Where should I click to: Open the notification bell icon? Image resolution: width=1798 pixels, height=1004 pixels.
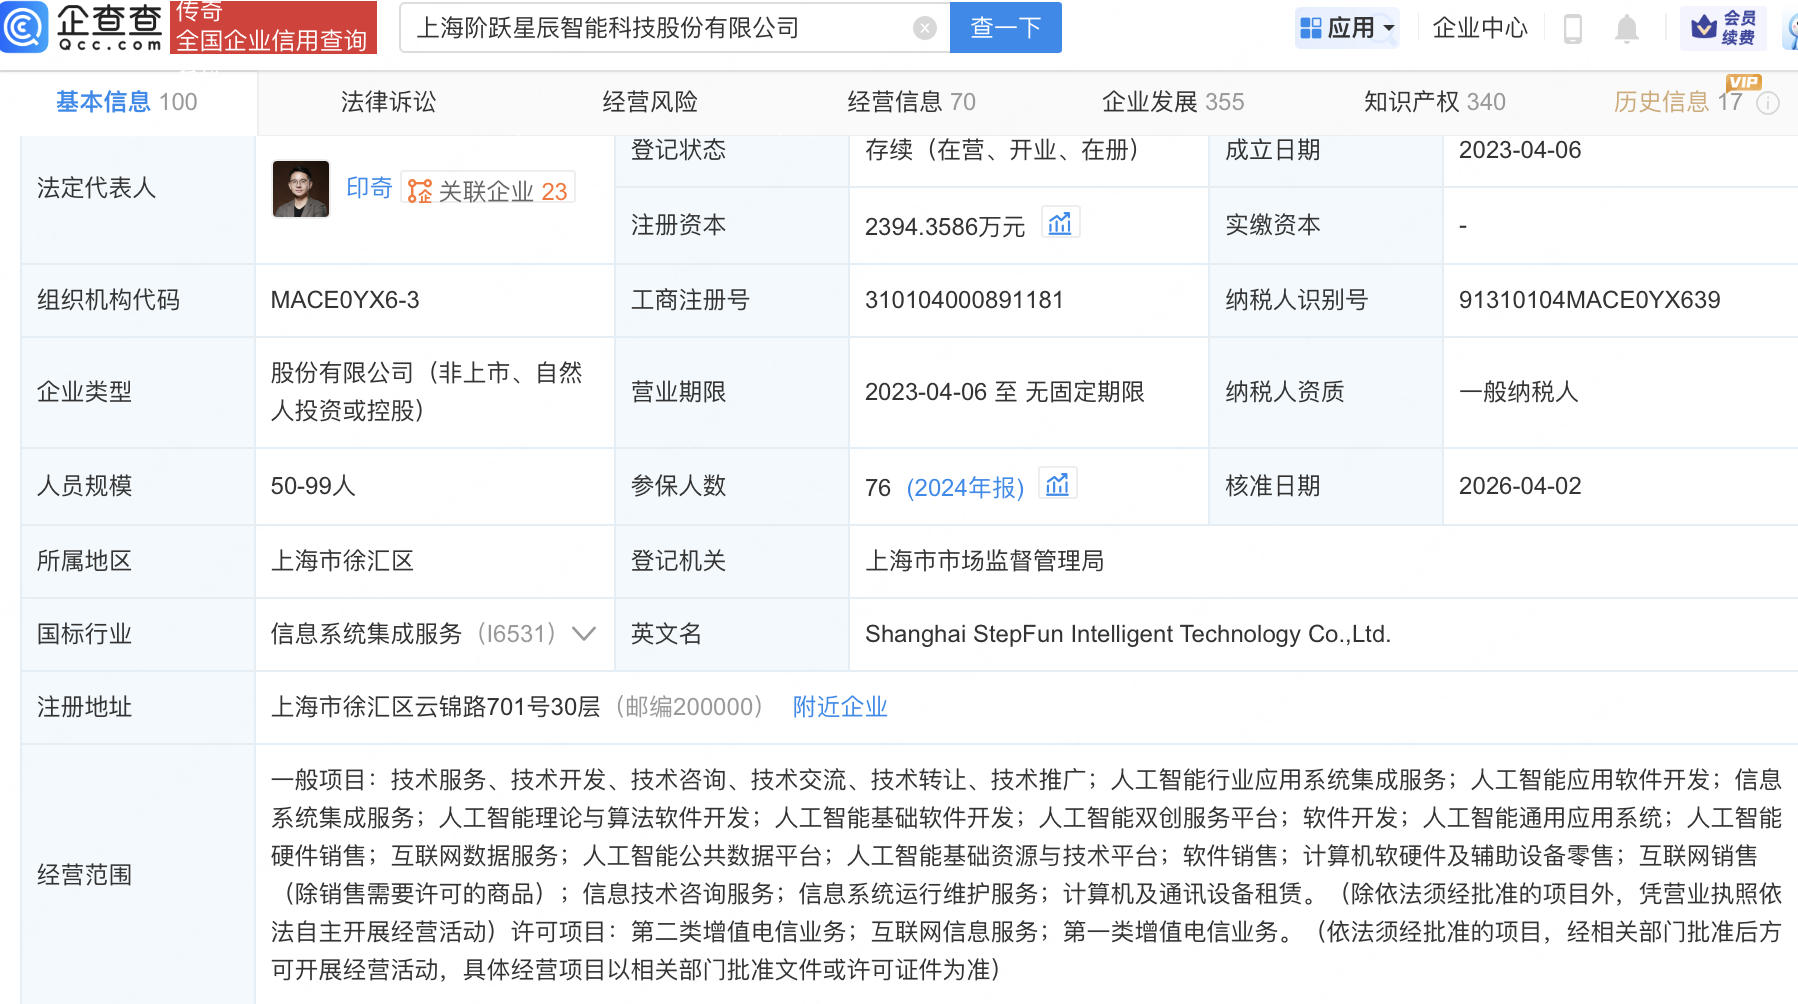(x=1626, y=28)
